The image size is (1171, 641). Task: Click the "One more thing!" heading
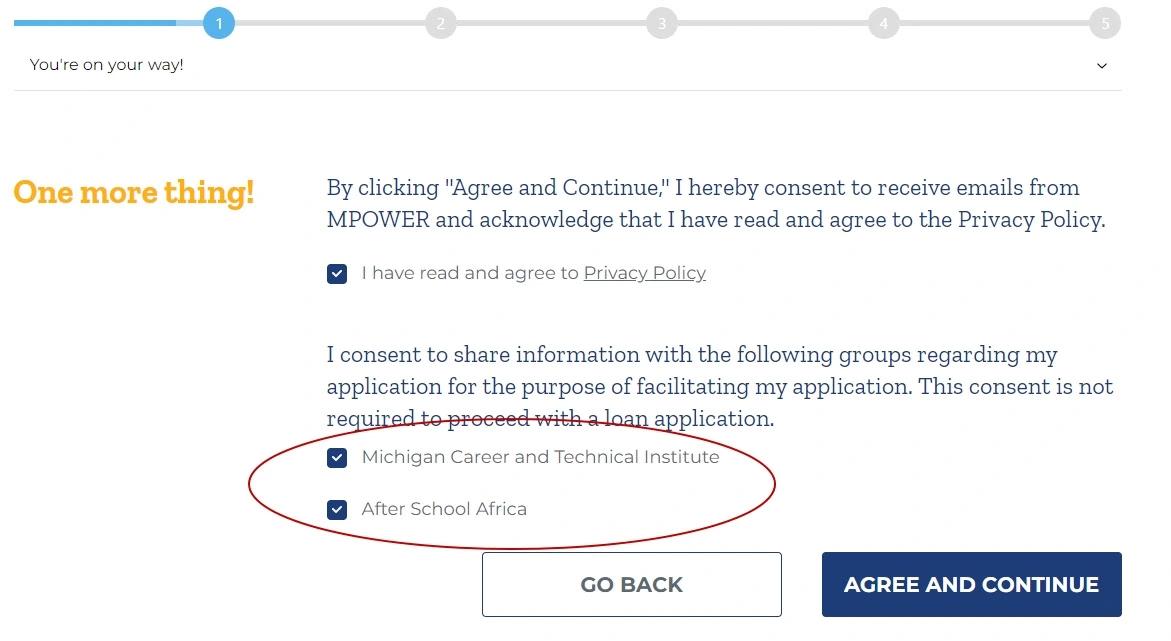pos(133,192)
